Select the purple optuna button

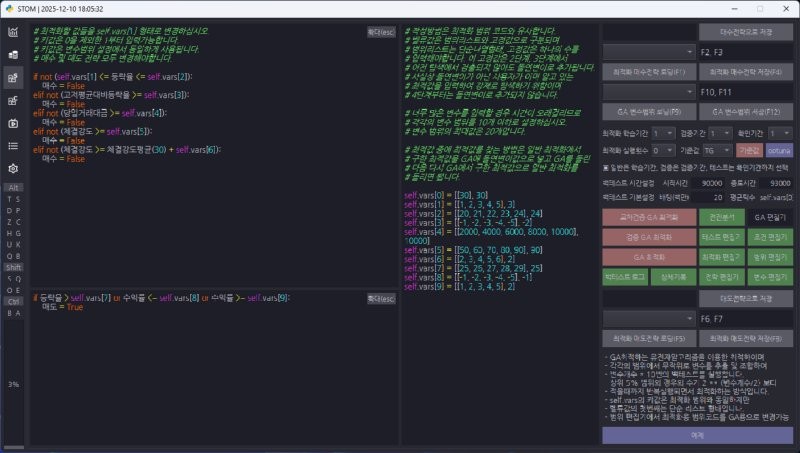[x=779, y=149]
